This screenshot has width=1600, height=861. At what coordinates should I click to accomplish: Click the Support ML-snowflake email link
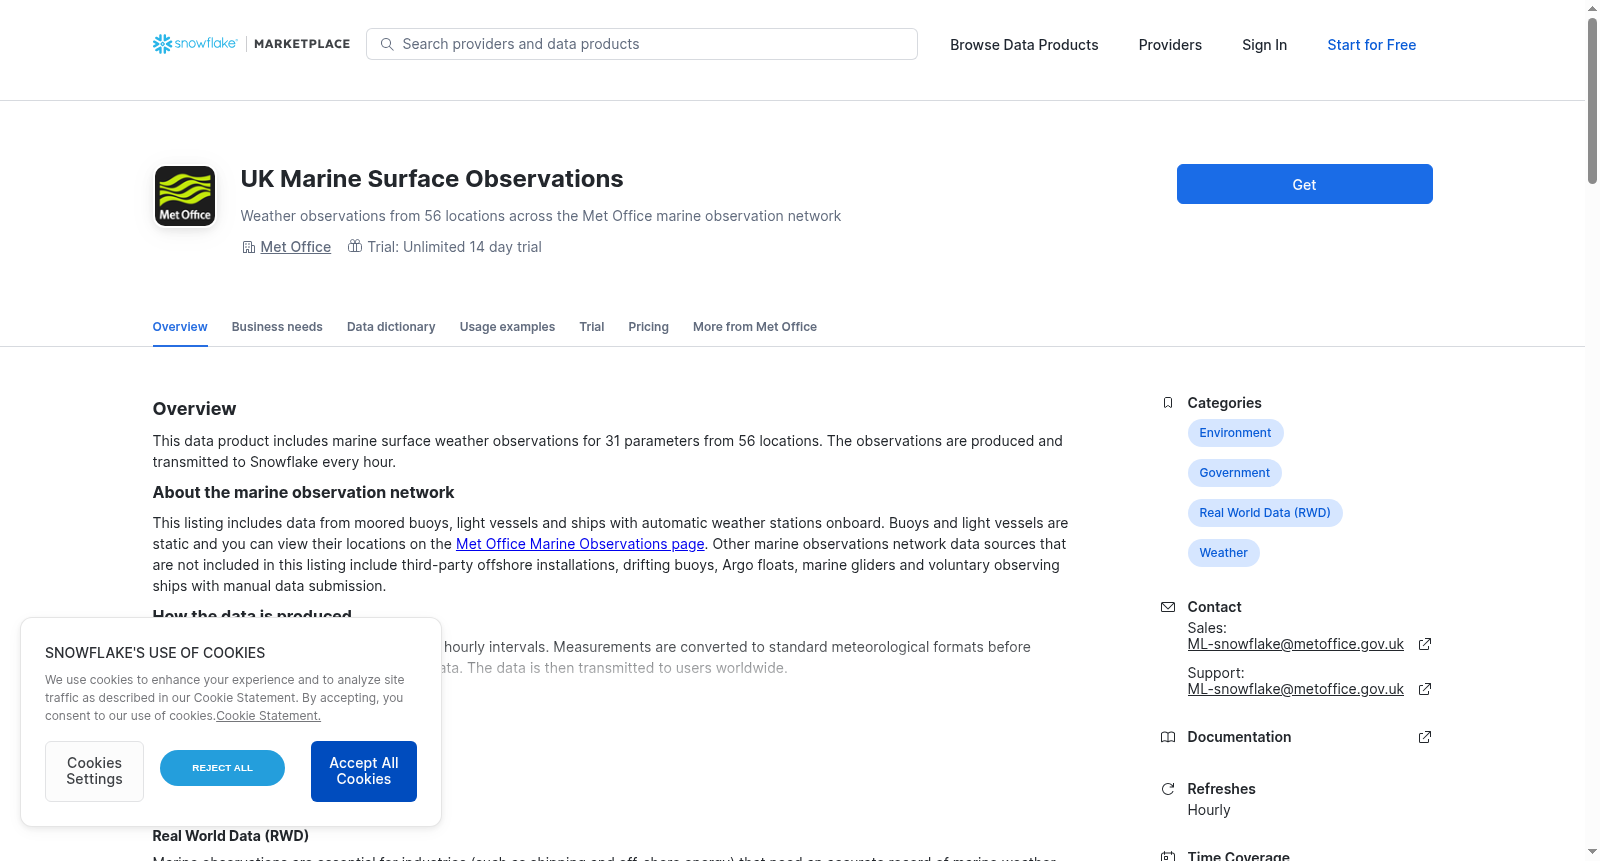1295,689
